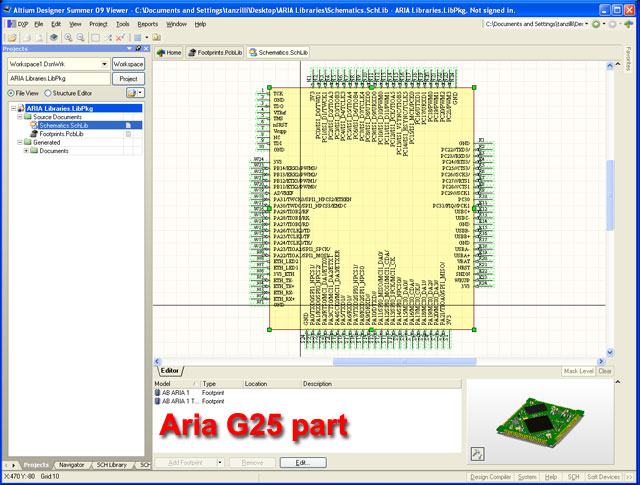This screenshot has height=485, width=640.
Task: Open the Project menu
Action: (x=98, y=24)
